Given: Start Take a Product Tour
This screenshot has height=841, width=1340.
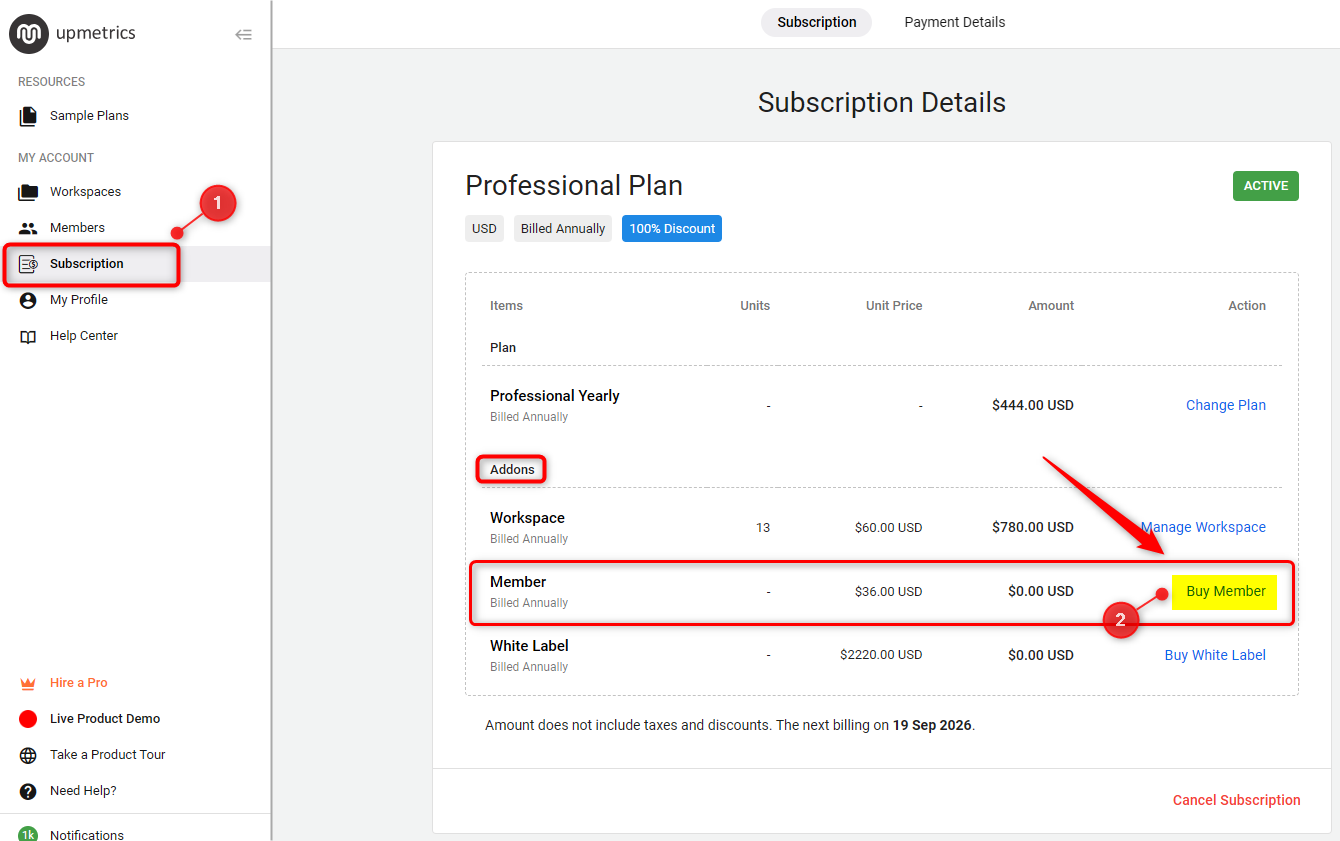Looking at the screenshot, I should point(108,755).
